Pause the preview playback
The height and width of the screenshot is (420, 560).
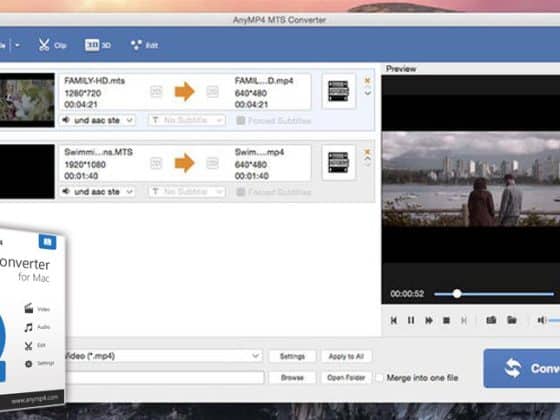click(x=411, y=320)
